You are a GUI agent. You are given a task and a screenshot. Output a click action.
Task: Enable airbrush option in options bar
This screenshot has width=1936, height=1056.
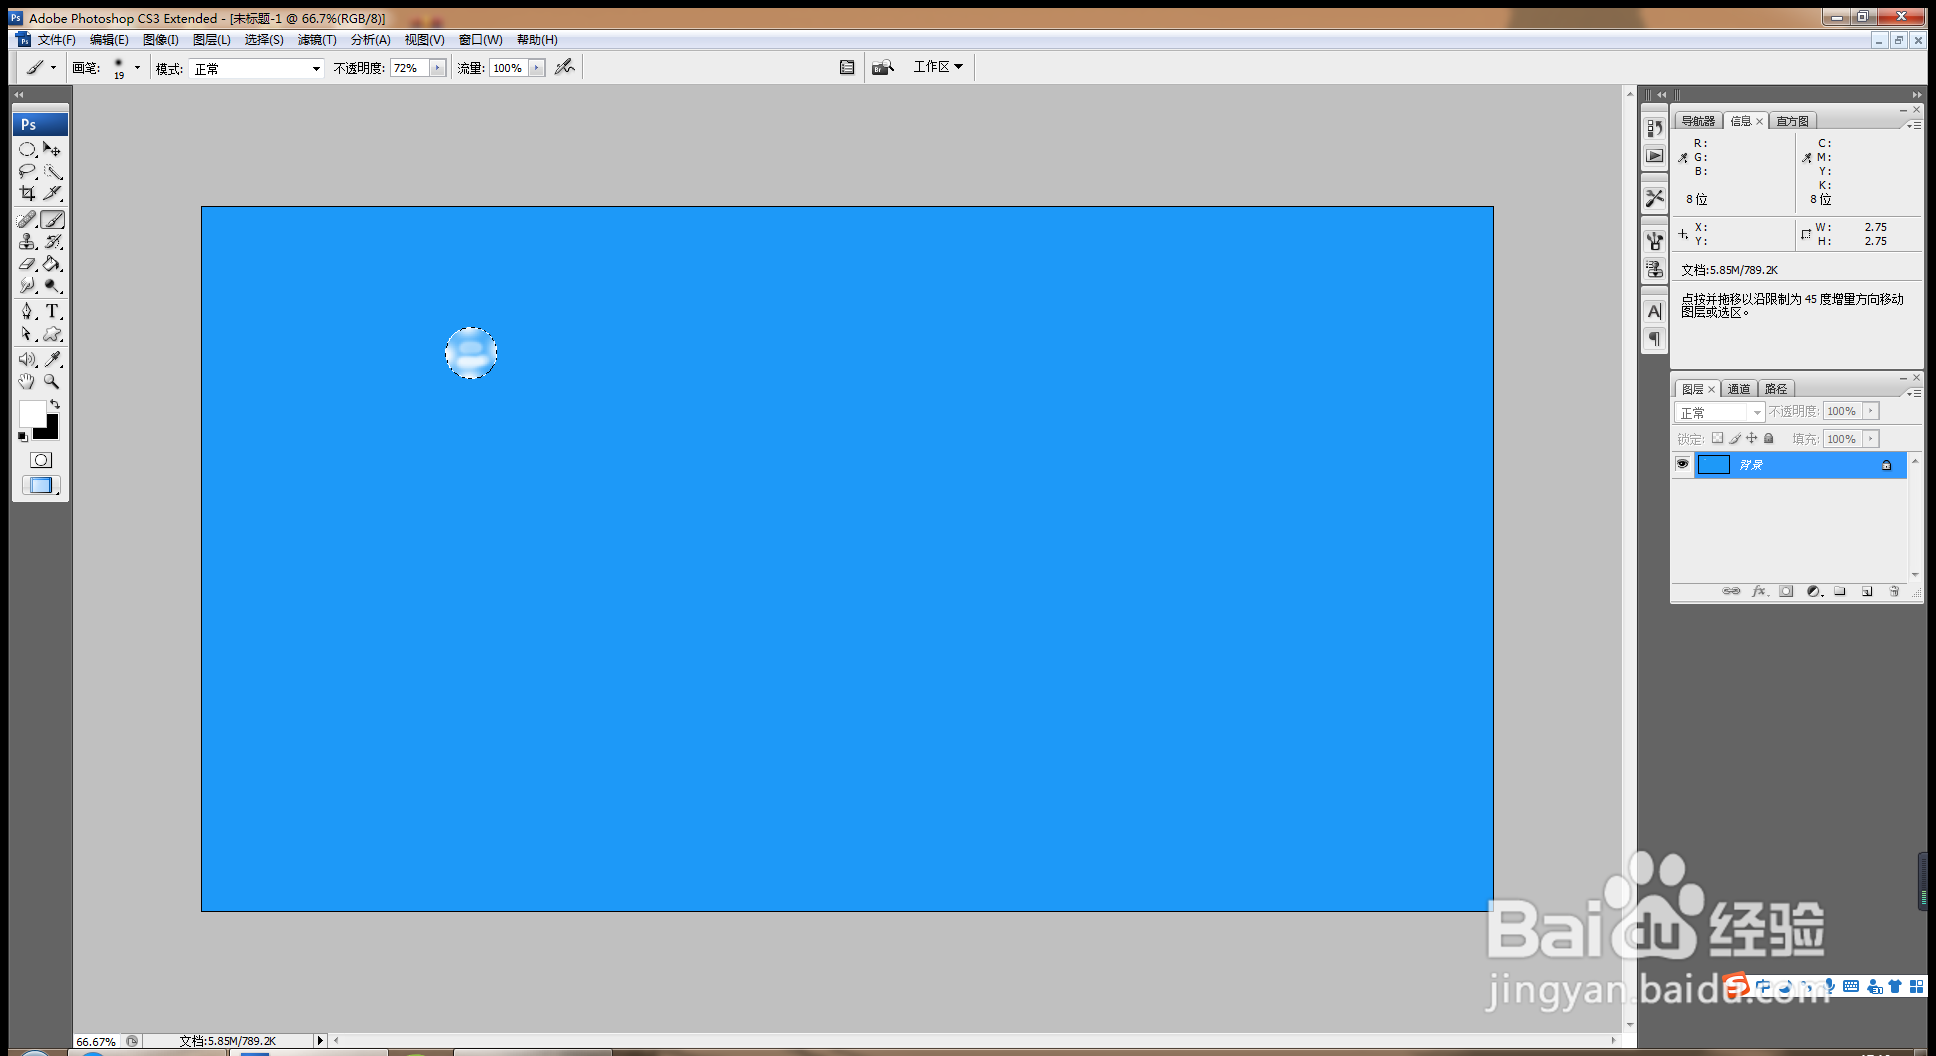click(x=565, y=67)
